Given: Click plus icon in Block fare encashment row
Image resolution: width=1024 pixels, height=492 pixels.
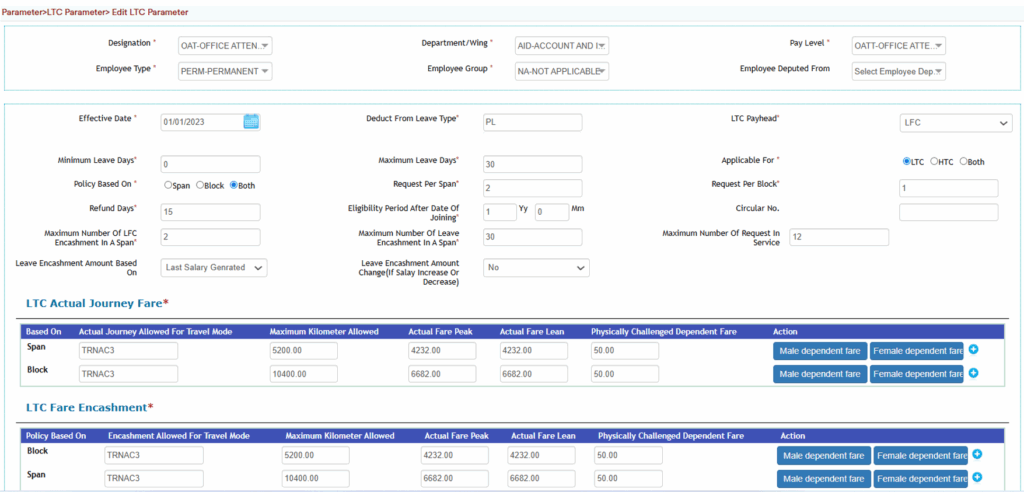Looking at the screenshot, I should coord(977,454).
